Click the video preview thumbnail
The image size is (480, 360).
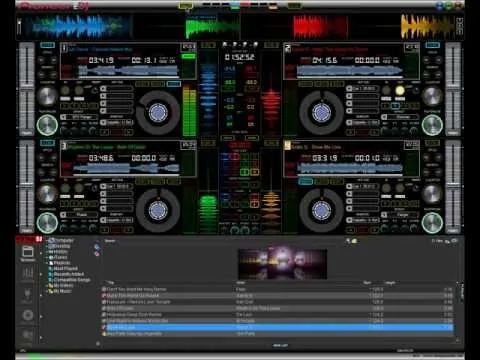[x=282, y=264]
